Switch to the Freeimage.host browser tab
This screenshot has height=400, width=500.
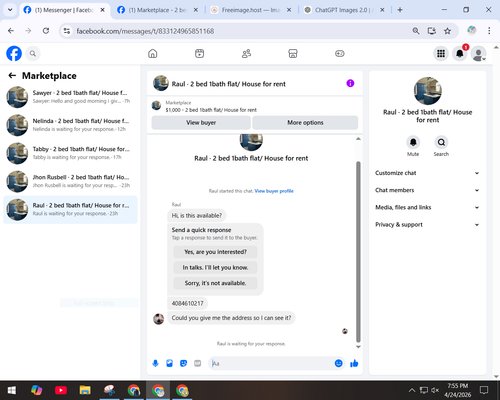(251, 10)
